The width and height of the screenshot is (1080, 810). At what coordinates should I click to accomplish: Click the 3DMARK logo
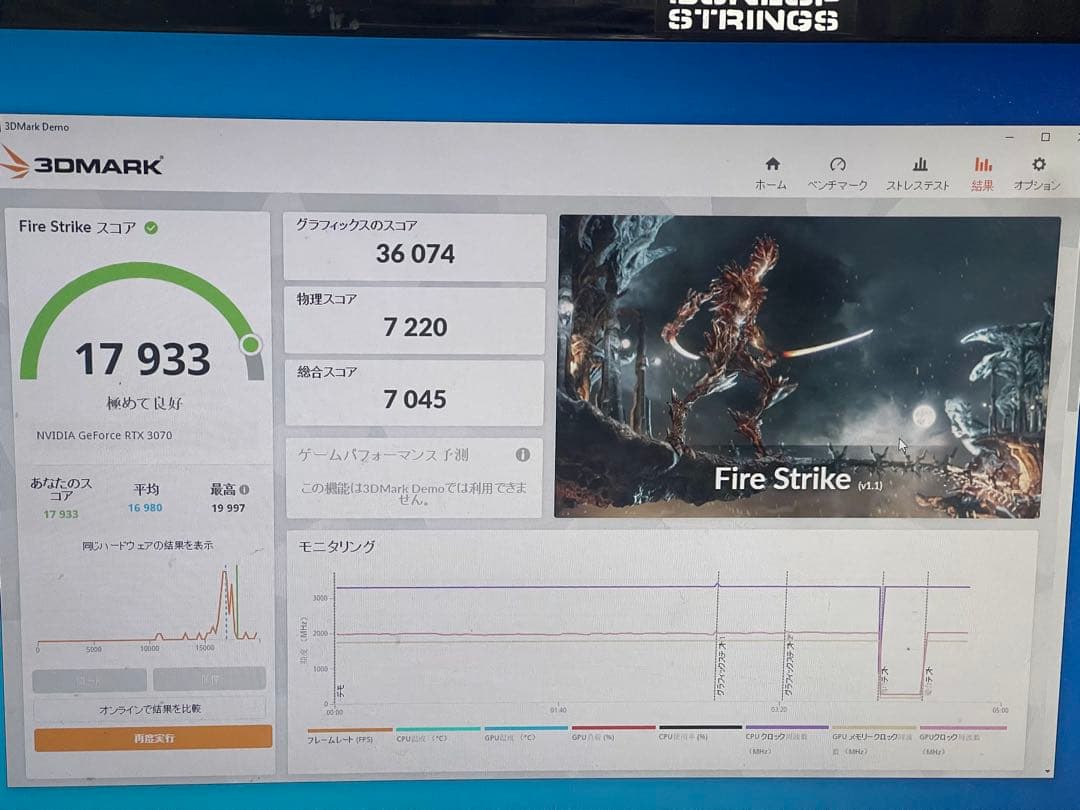coord(81,164)
